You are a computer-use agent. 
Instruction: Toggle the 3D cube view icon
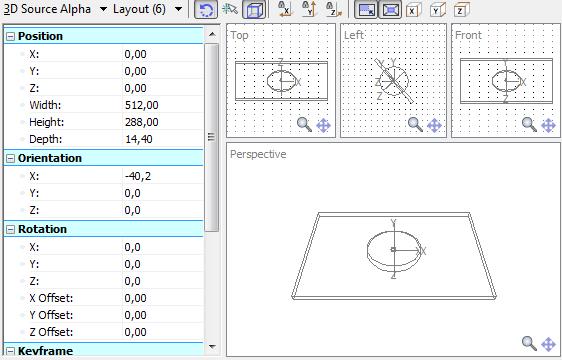click(x=254, y=9)
